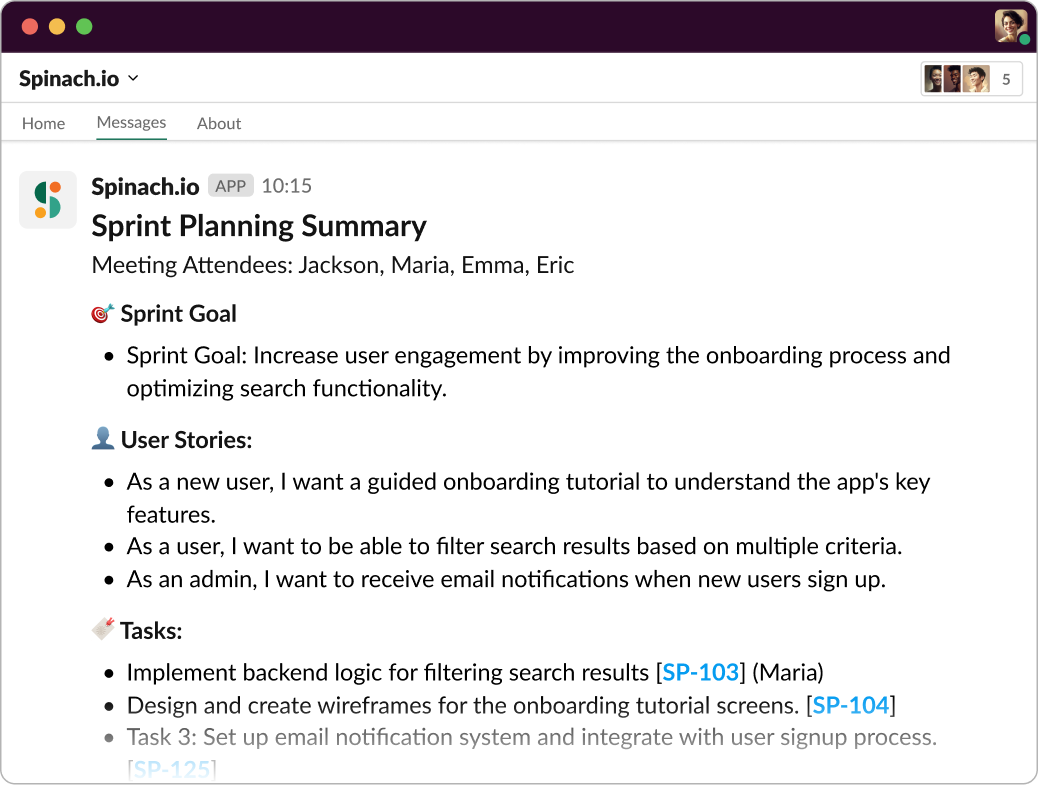Screen dimensions: 1039x785
Task: Open the SP-103 ticket link
Action: [700, 672]
